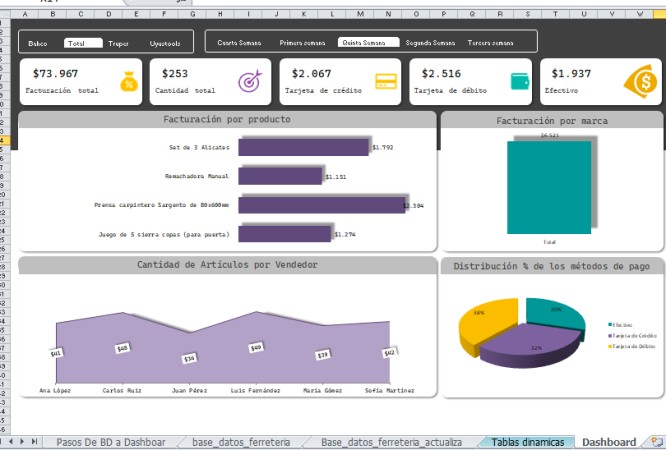Screen dimensions: 666x450
Task: Click the yellow credit card icon
Action: click(386, 81)
